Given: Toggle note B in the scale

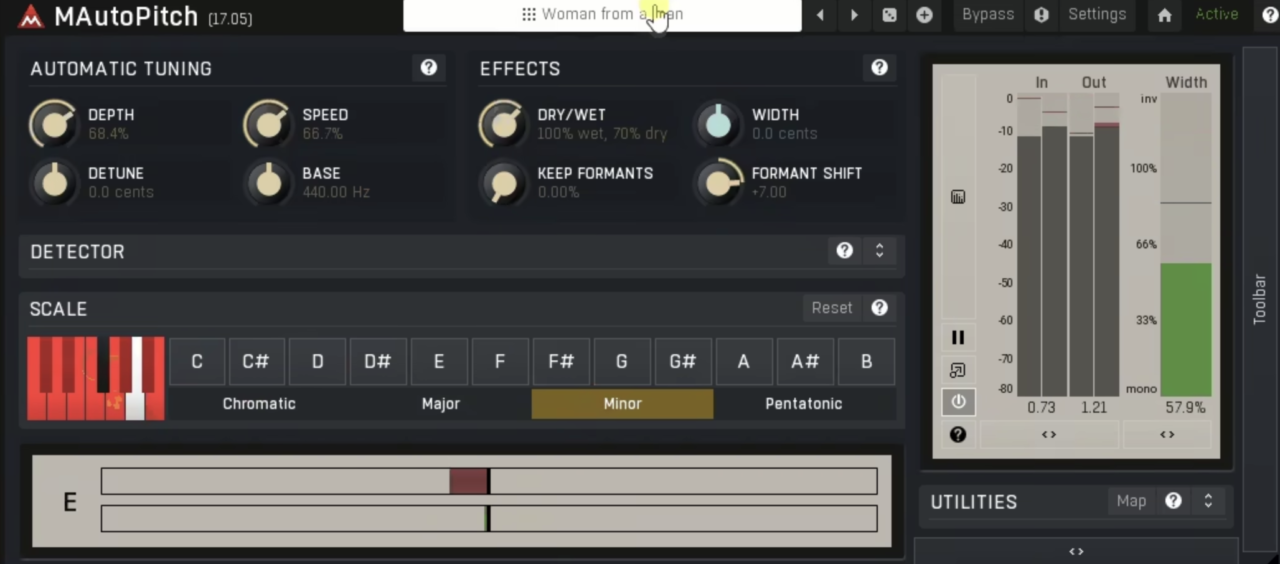Looking at the screenshot, I should pyautogui.click(x=866, y=362).
